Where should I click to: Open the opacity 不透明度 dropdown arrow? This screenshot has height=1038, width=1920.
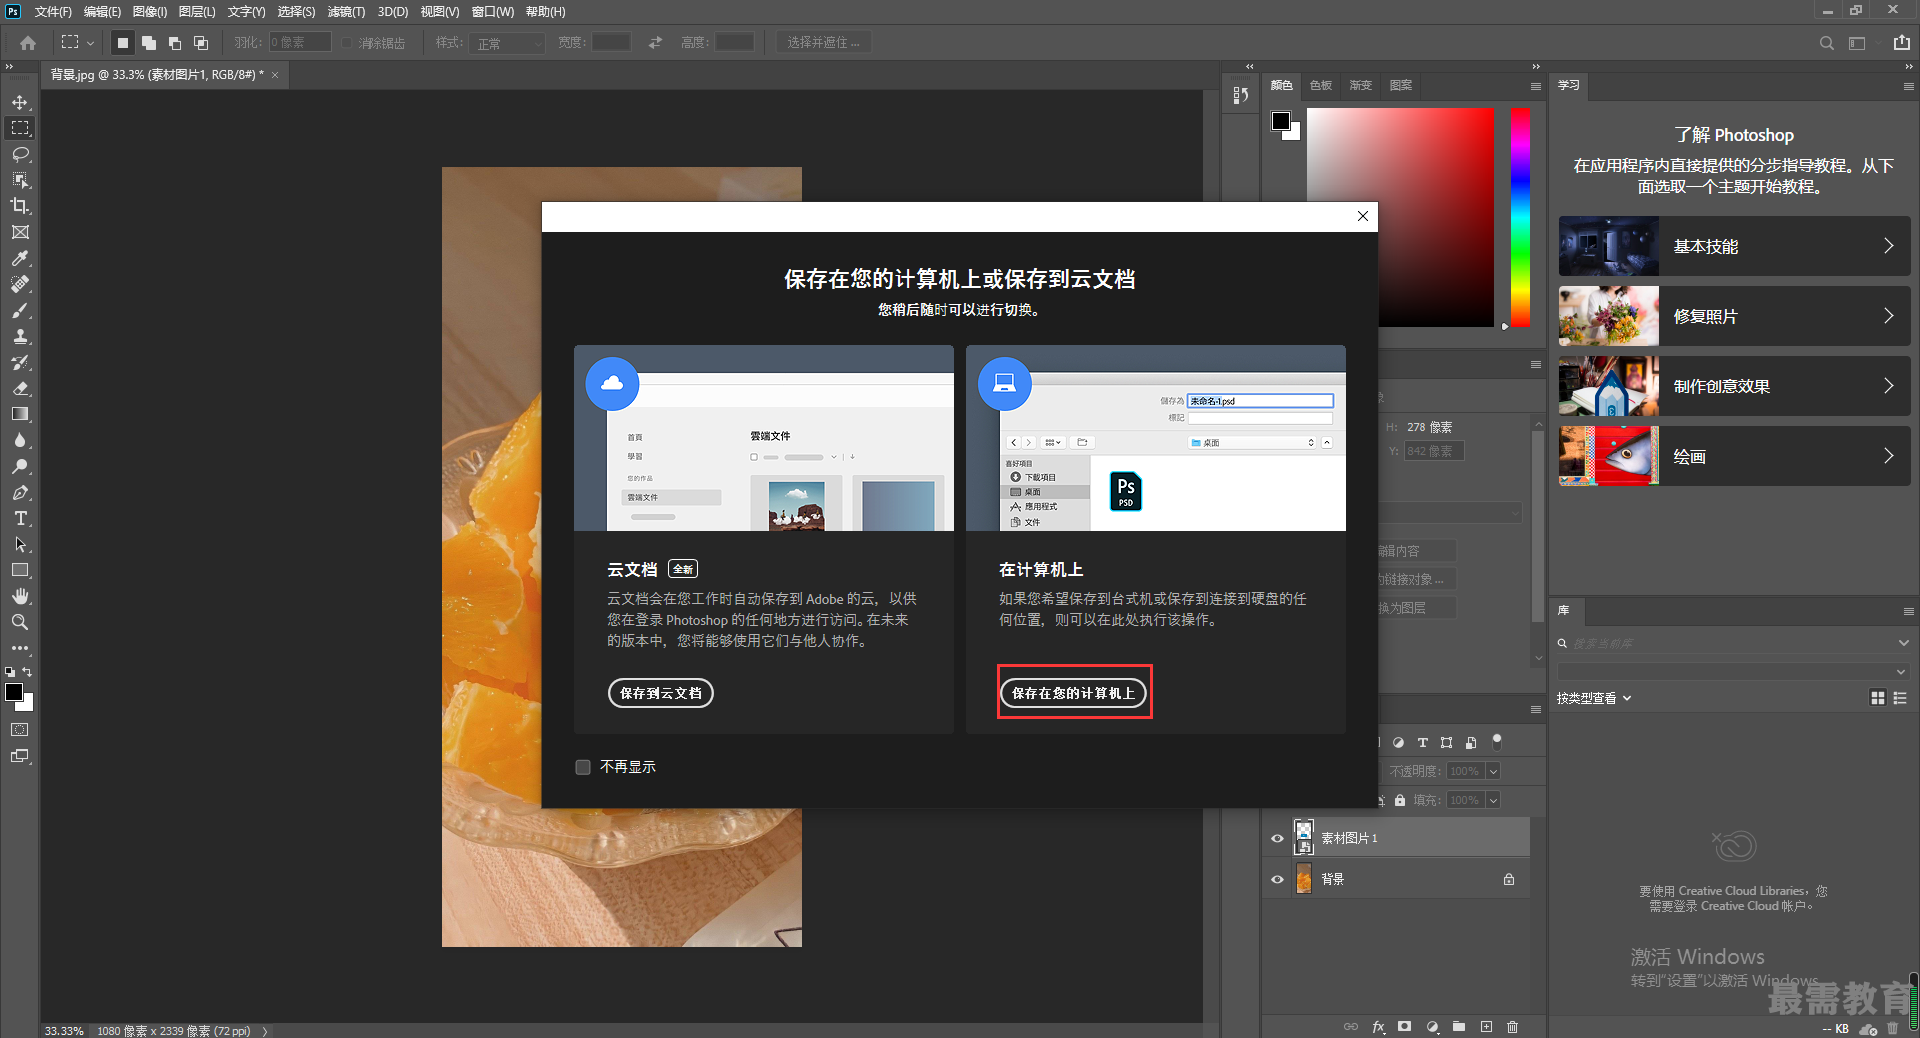(x=1493, y=771)
